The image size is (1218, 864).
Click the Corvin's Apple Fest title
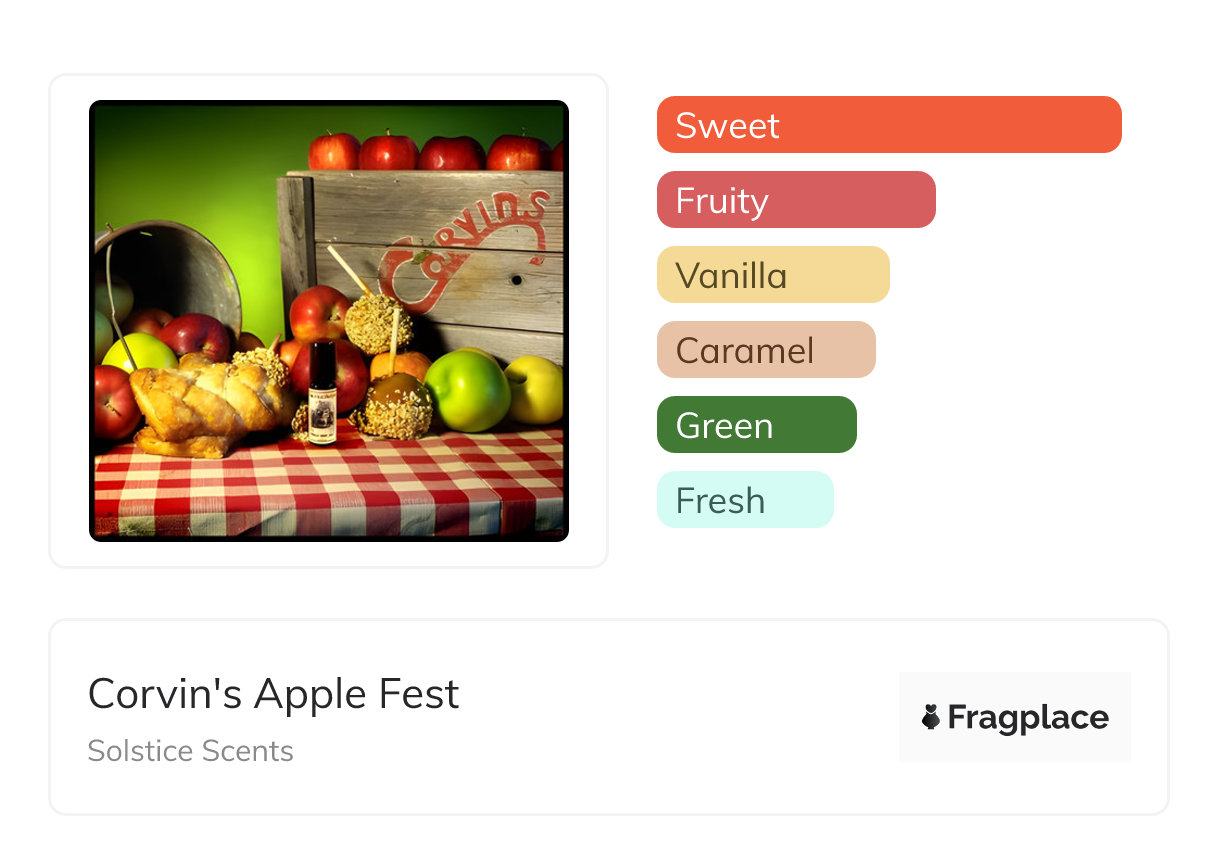pyautogui.click(x=273, y=694)
